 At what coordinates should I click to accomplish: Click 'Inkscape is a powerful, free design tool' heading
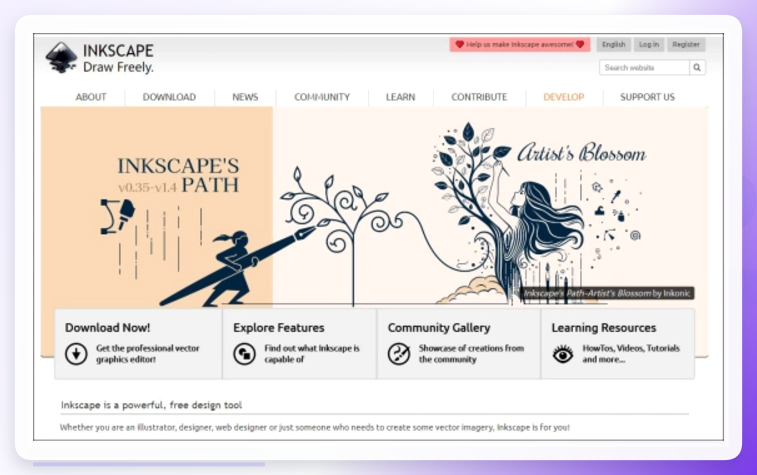152,405
